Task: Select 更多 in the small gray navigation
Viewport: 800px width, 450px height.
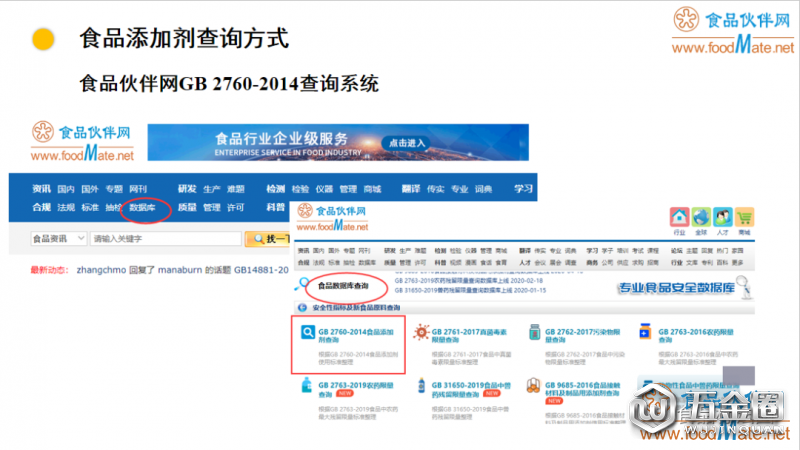Action: pos(737,262)
